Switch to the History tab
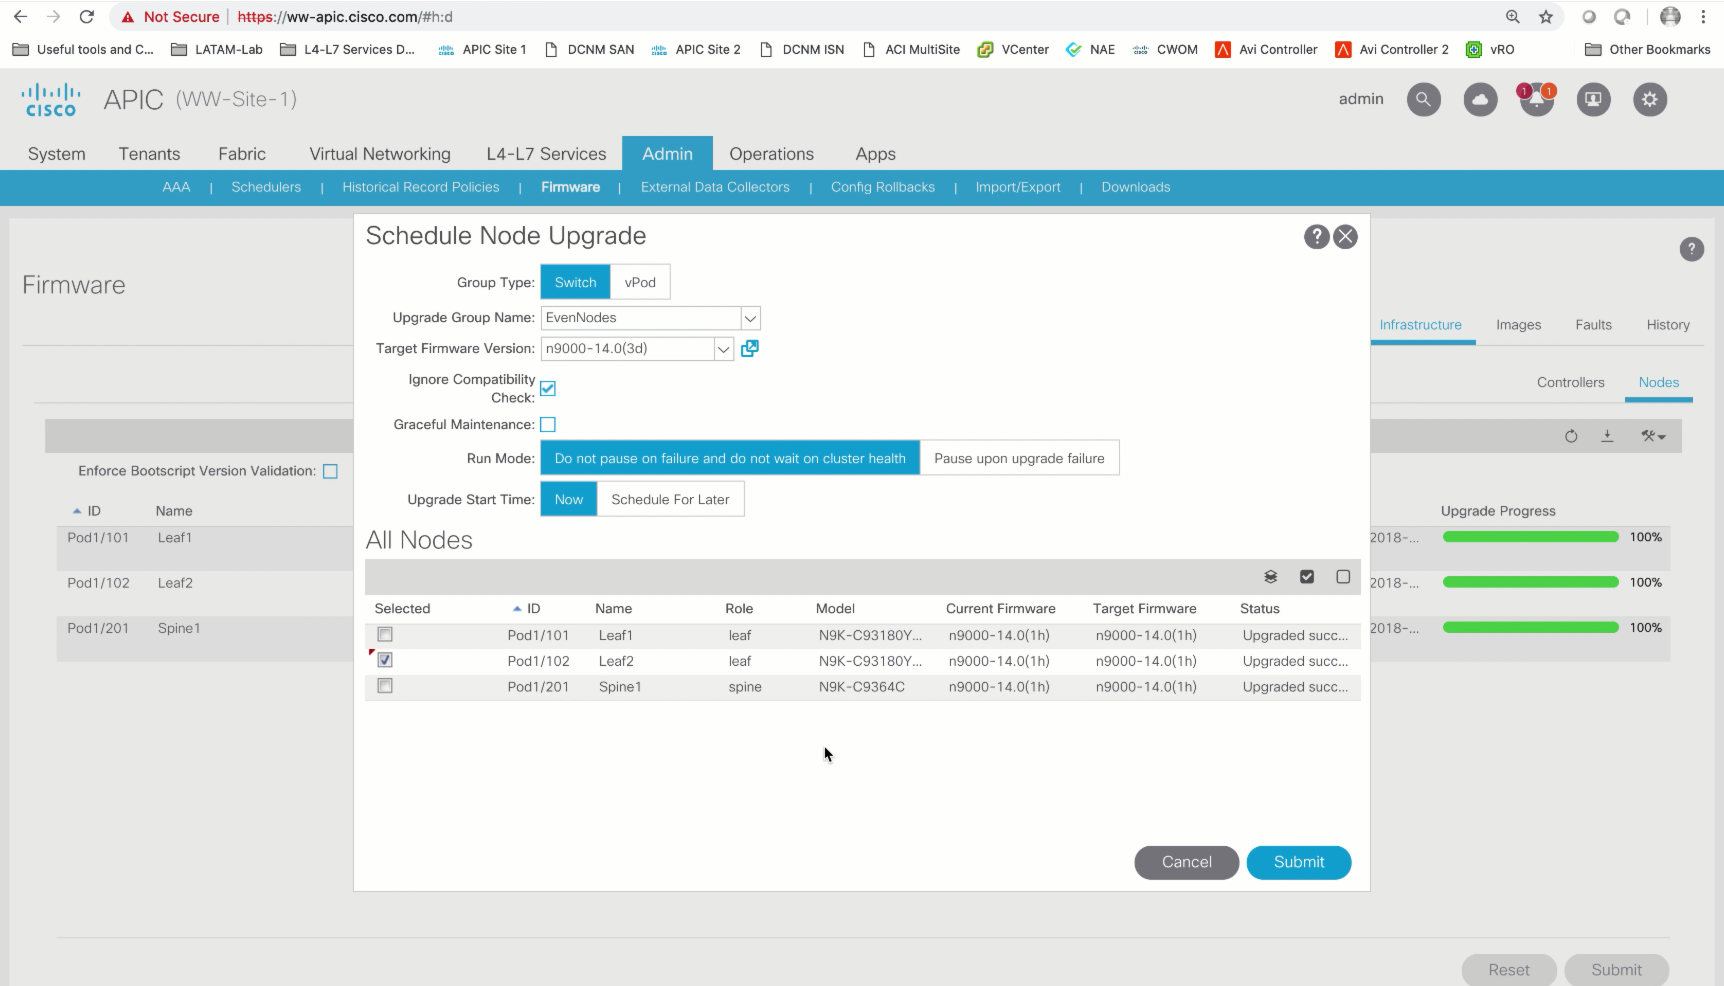Viewport: 1724px width, 986px height. [x=1667, y=324]
